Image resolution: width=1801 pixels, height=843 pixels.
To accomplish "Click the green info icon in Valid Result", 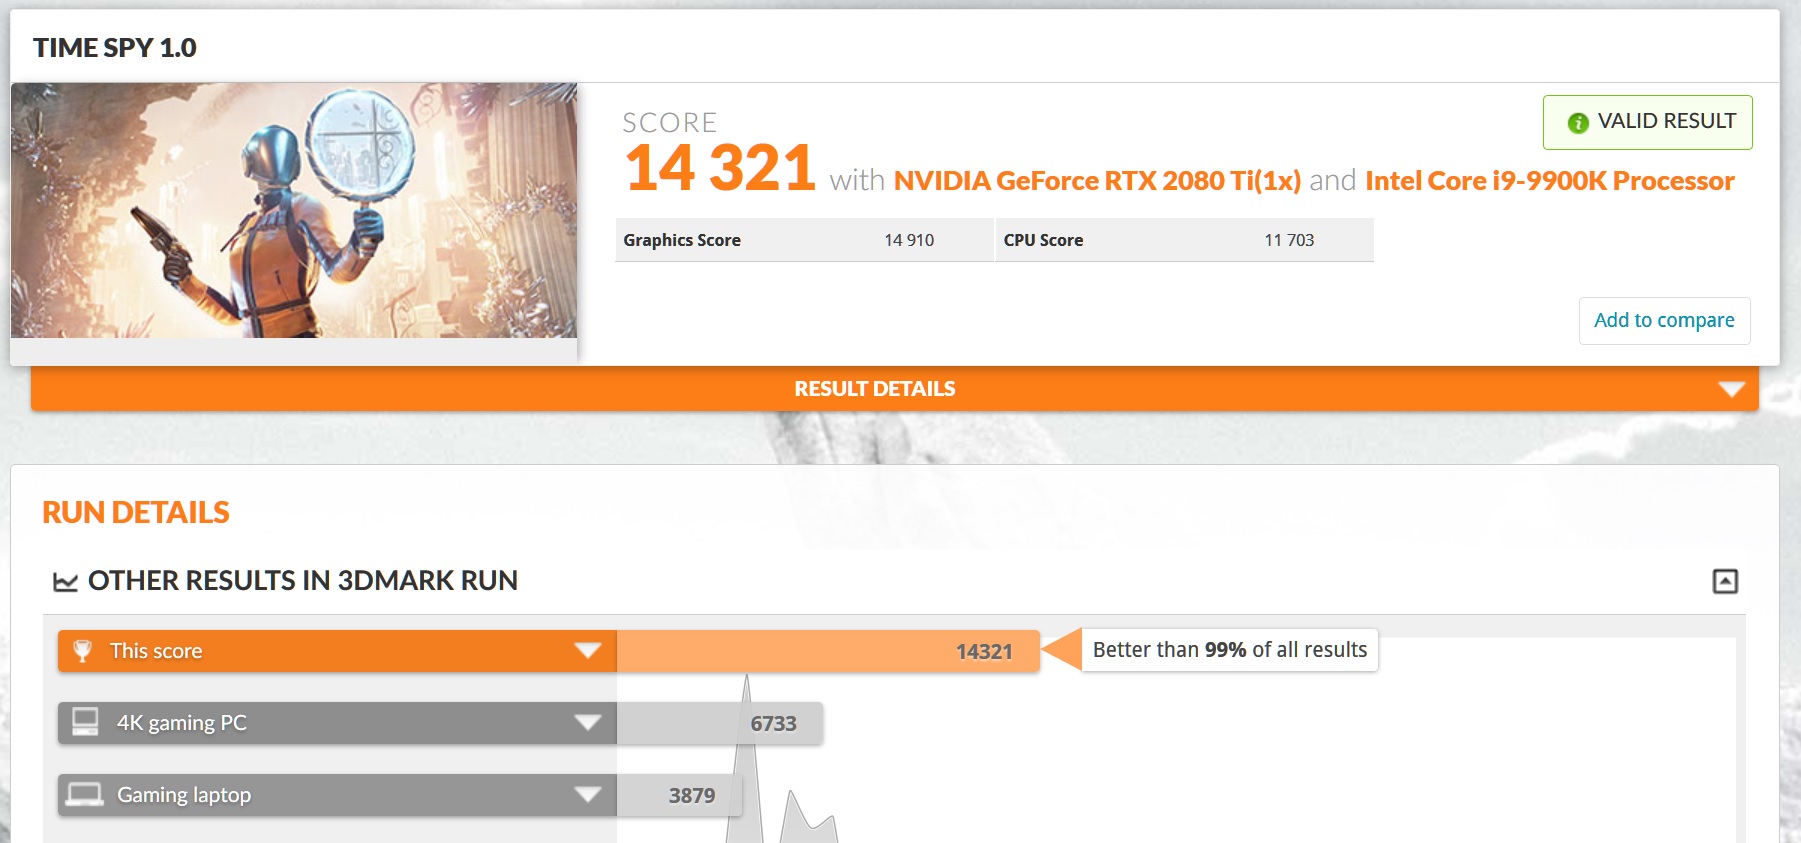I will 1578,123.
